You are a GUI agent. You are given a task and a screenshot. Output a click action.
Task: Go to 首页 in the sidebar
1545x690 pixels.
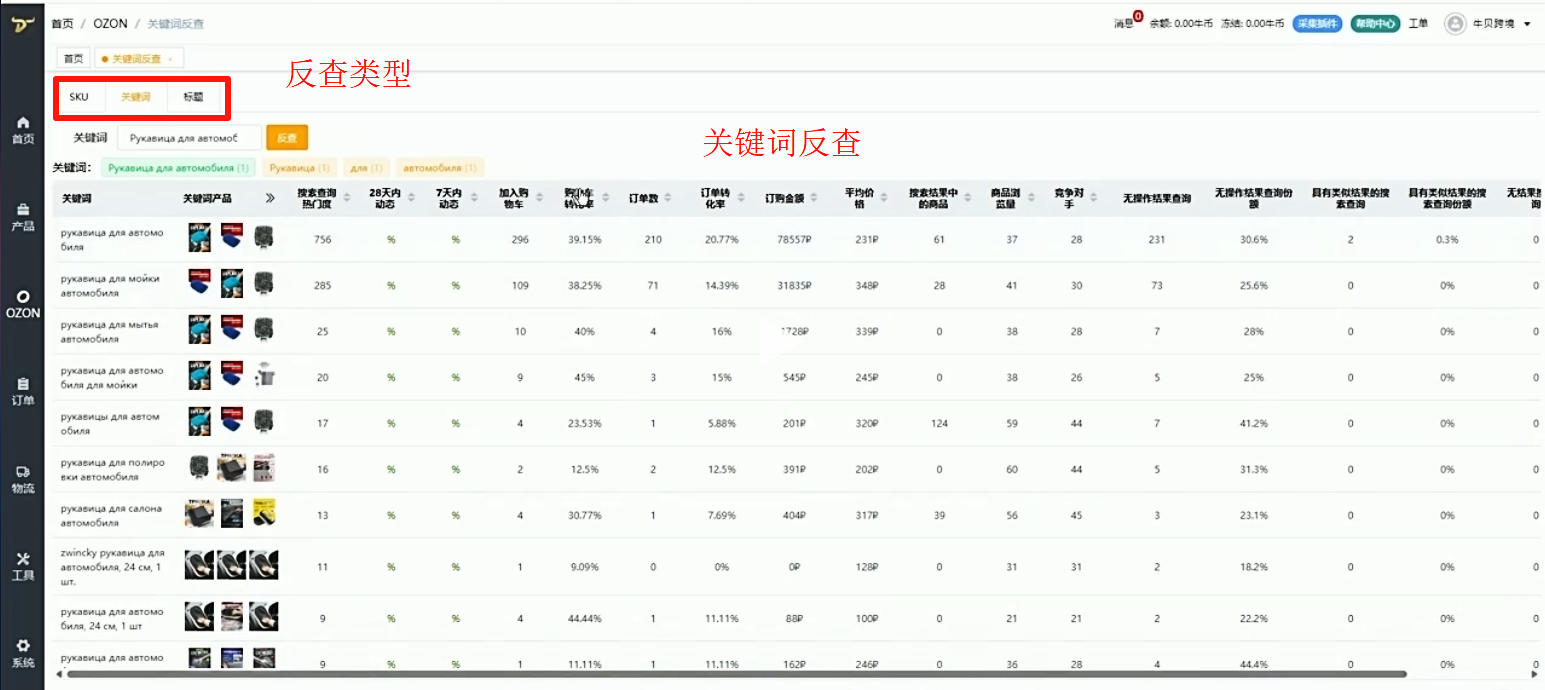tap(22, 130)
